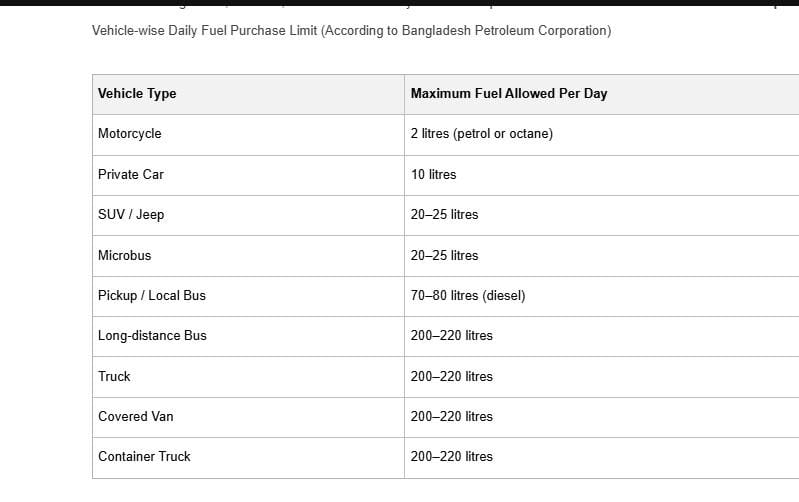Viewport: 799px width, 502px height.
Task: Select the Container Truck cell
Action: 144,456
